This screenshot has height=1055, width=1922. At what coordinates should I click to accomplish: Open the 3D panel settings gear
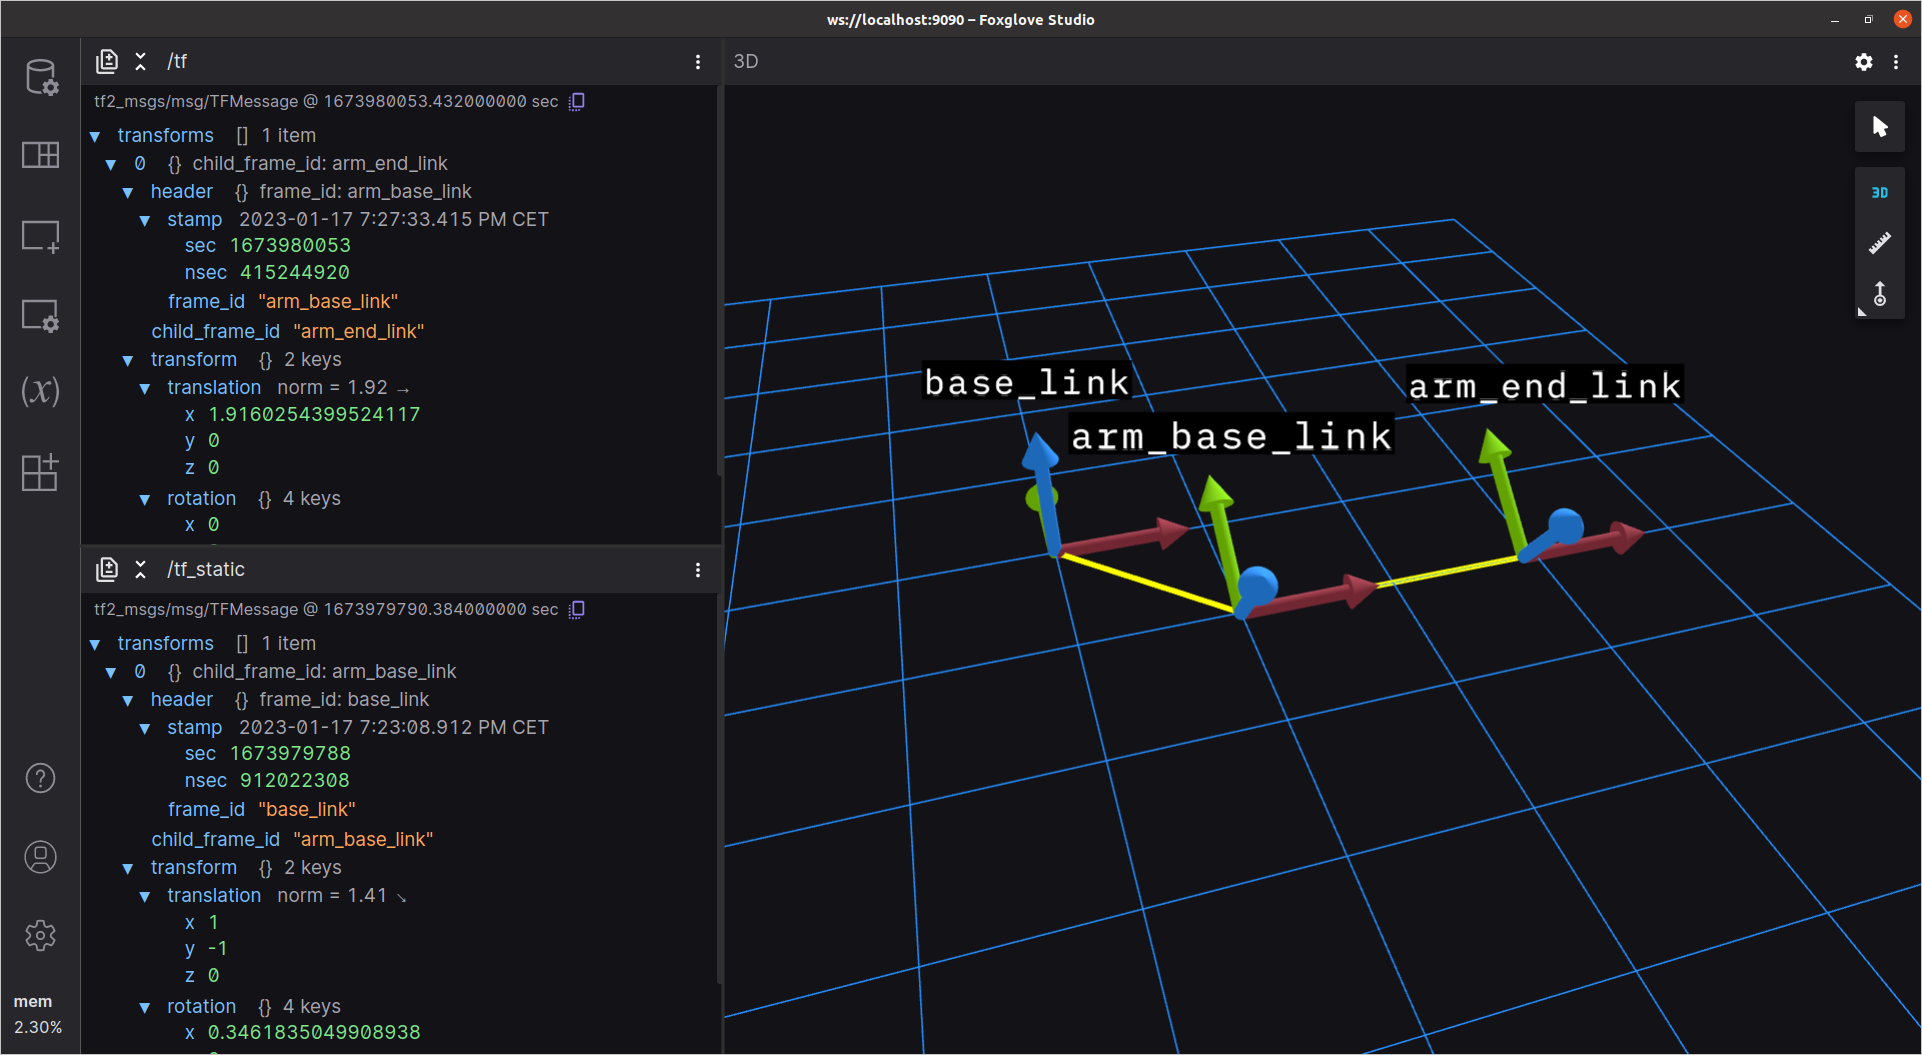click(x=1864, y=62)
